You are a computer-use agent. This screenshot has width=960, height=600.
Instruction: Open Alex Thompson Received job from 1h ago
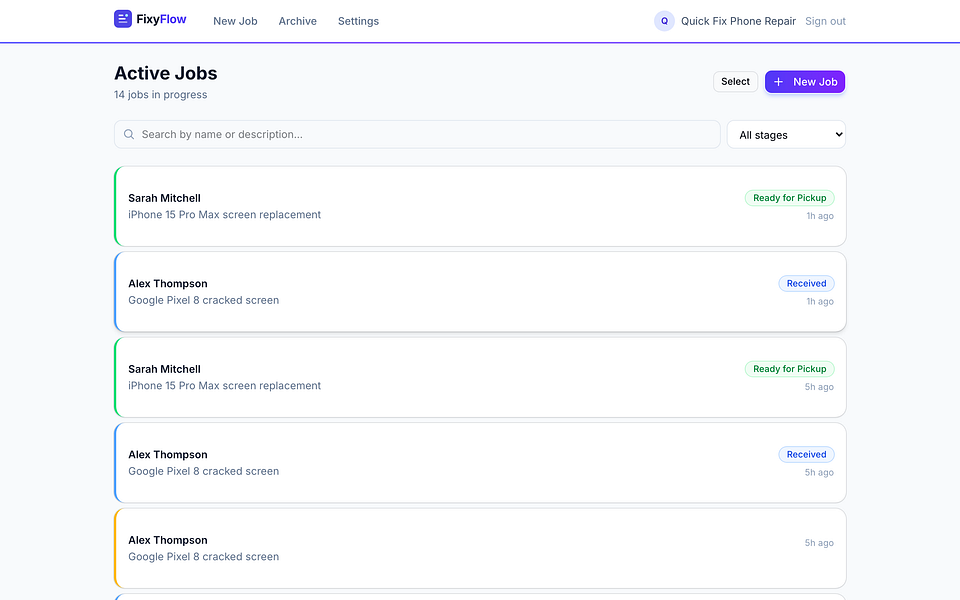480,292
